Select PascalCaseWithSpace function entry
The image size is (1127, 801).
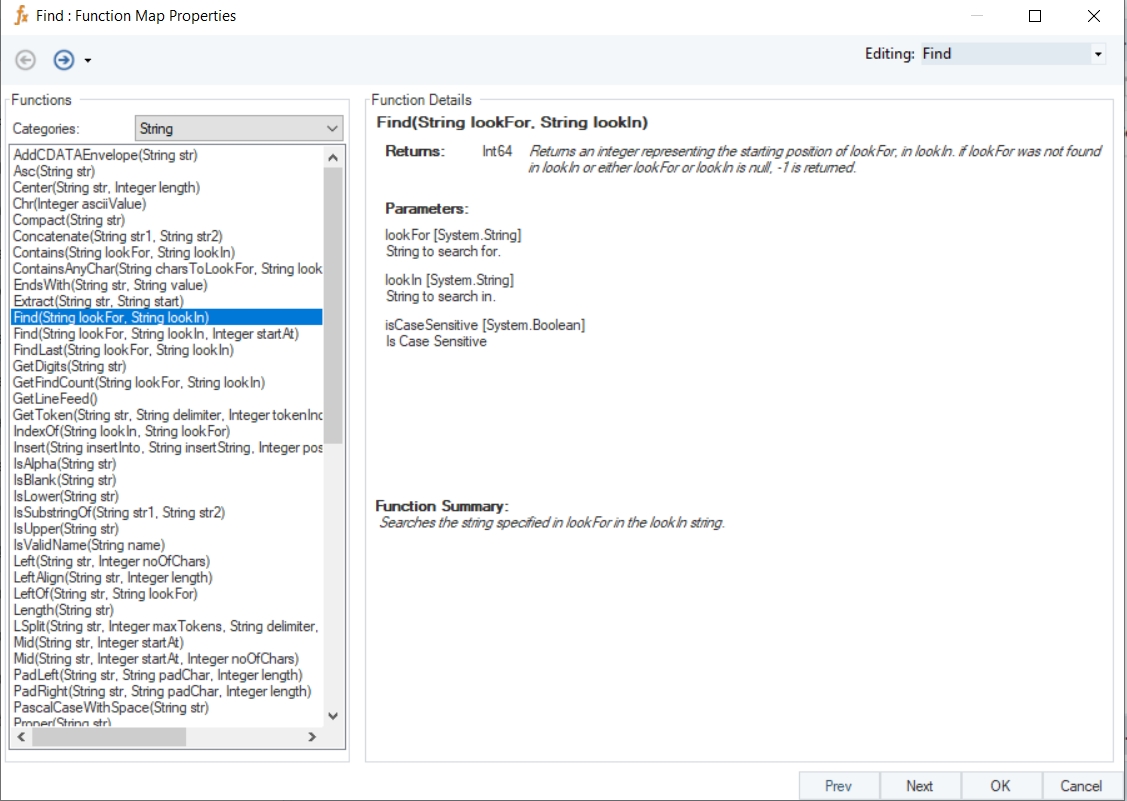(x=110, y=707)
